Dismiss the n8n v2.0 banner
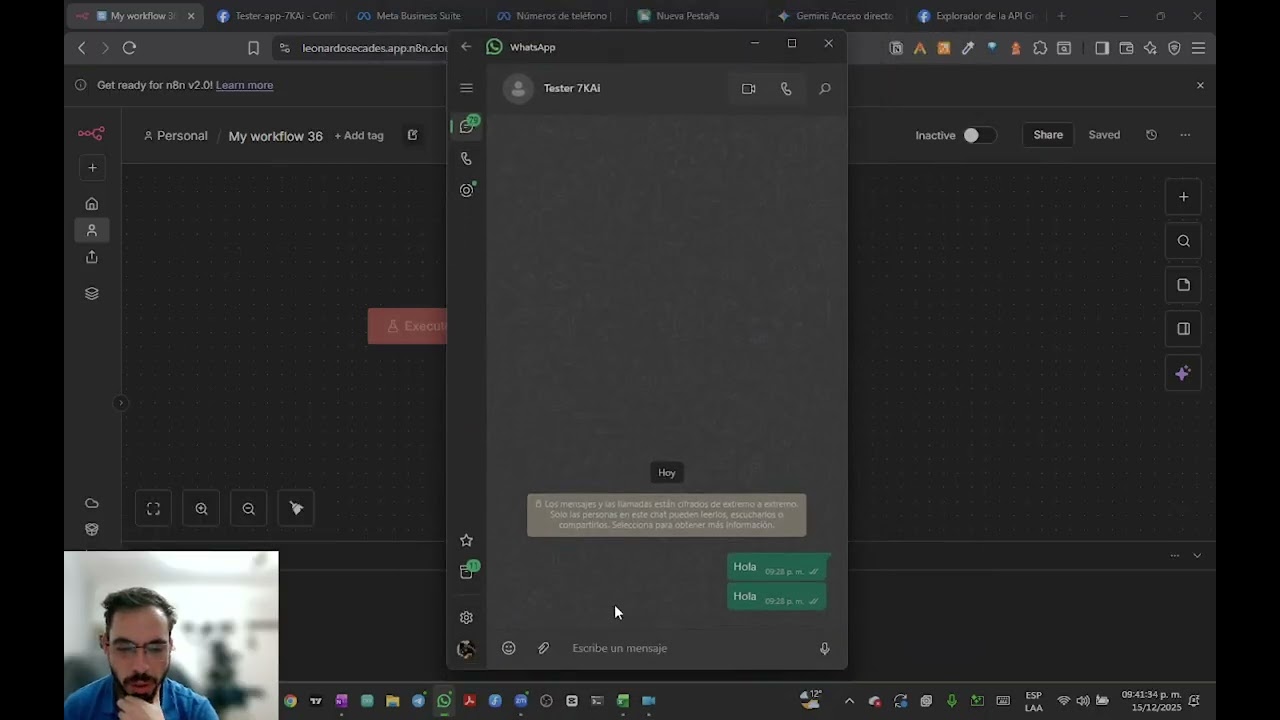Viewport: 1280px width, 720px height. (1200, 85)
